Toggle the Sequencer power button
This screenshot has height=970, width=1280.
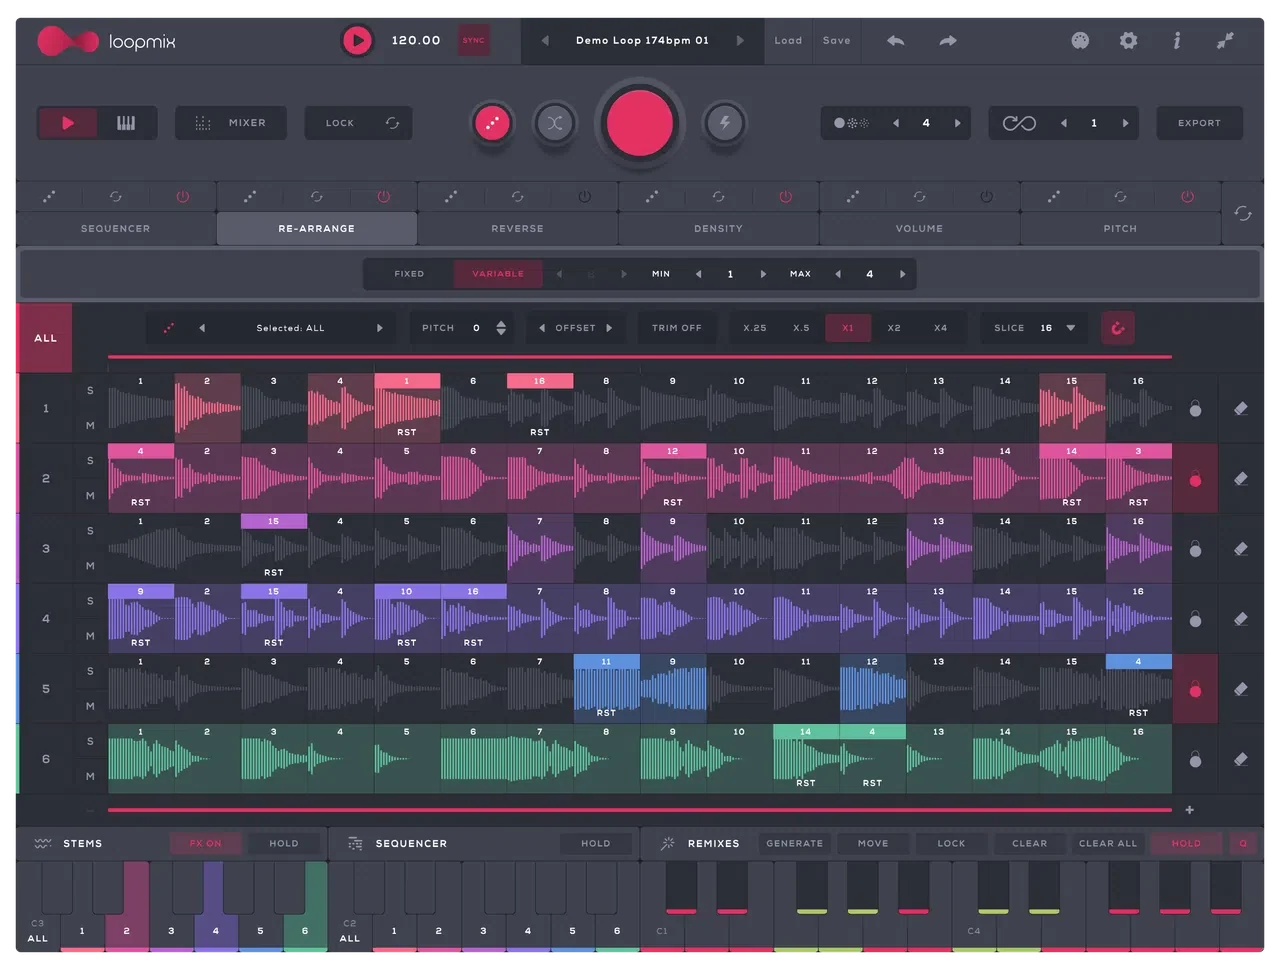[x=182, y=197]
